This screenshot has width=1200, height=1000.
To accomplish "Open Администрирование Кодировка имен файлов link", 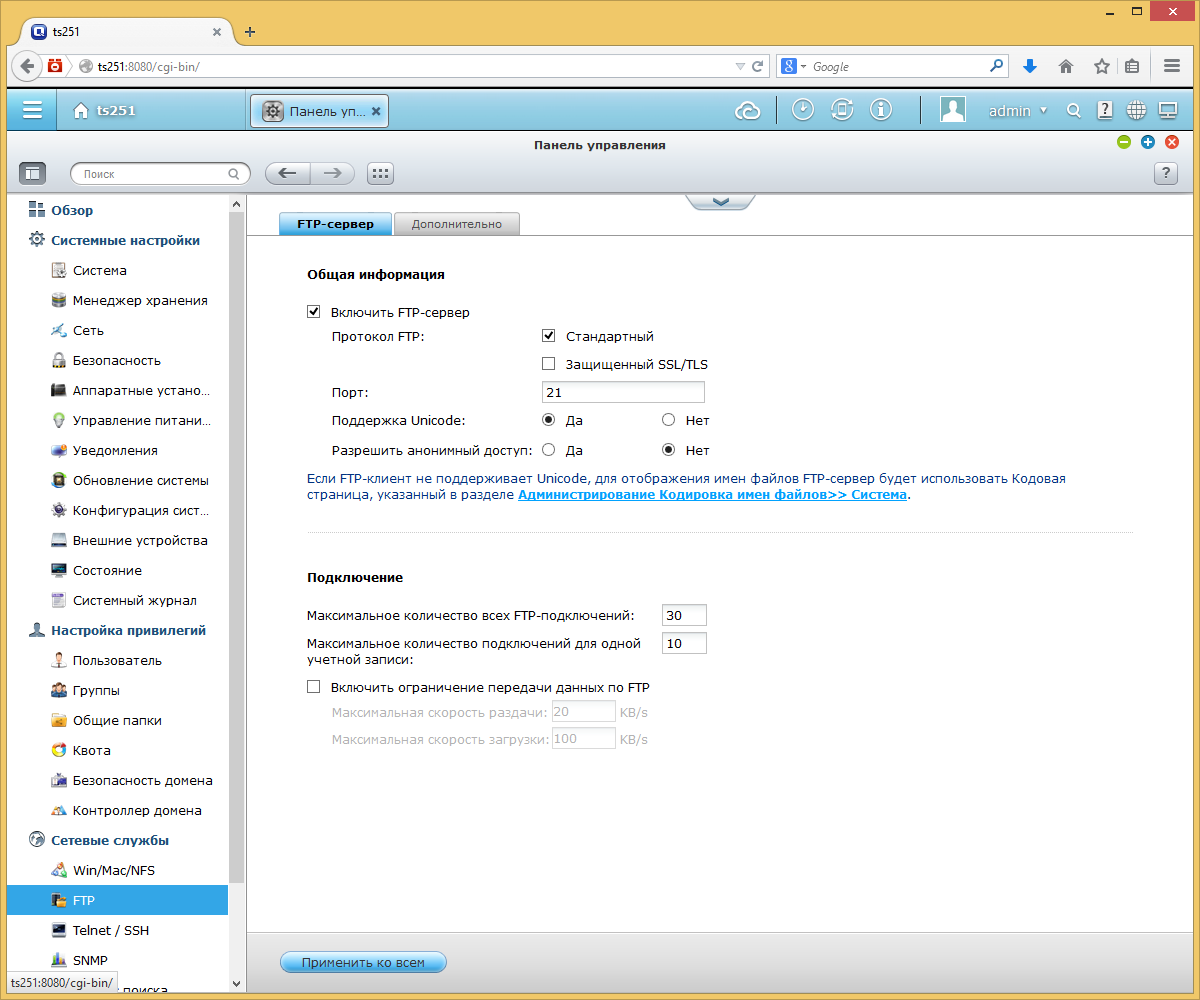I will pos(712,494).
